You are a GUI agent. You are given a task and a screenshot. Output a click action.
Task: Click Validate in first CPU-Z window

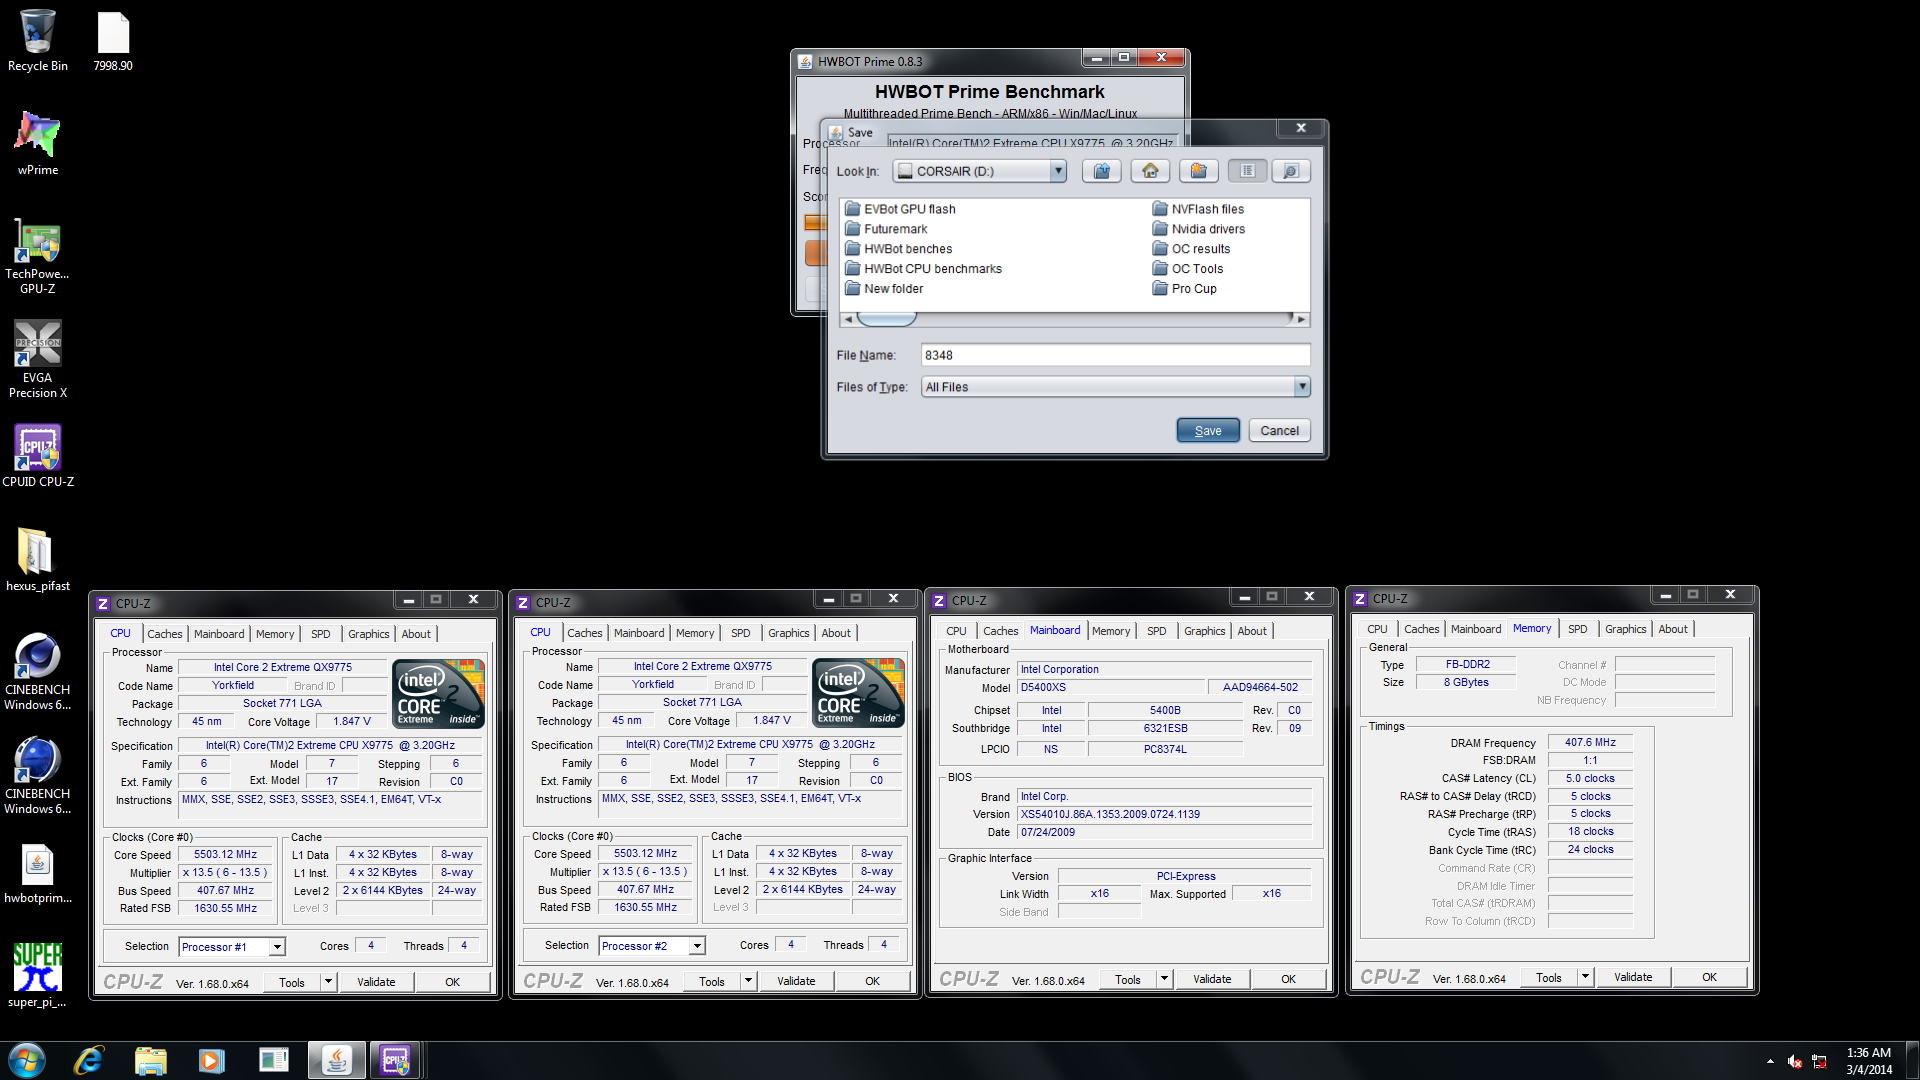pos(376,982)
